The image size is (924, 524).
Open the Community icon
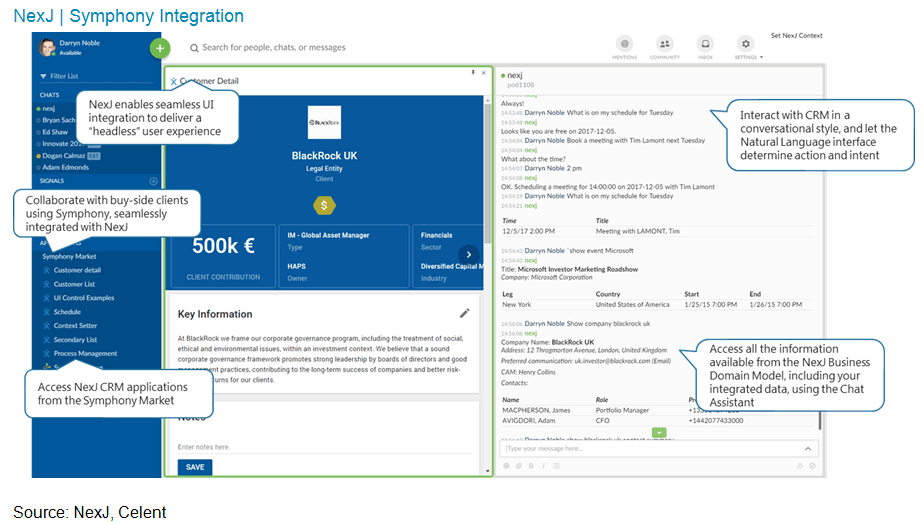[665, 45]
